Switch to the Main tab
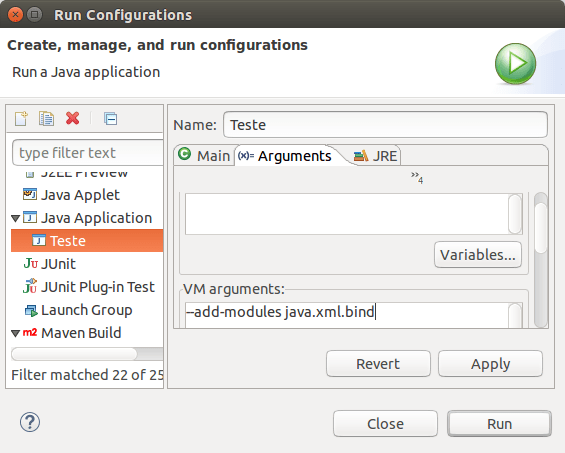The height and width of the screenshot is (453, 565). [x=204, y=156]
